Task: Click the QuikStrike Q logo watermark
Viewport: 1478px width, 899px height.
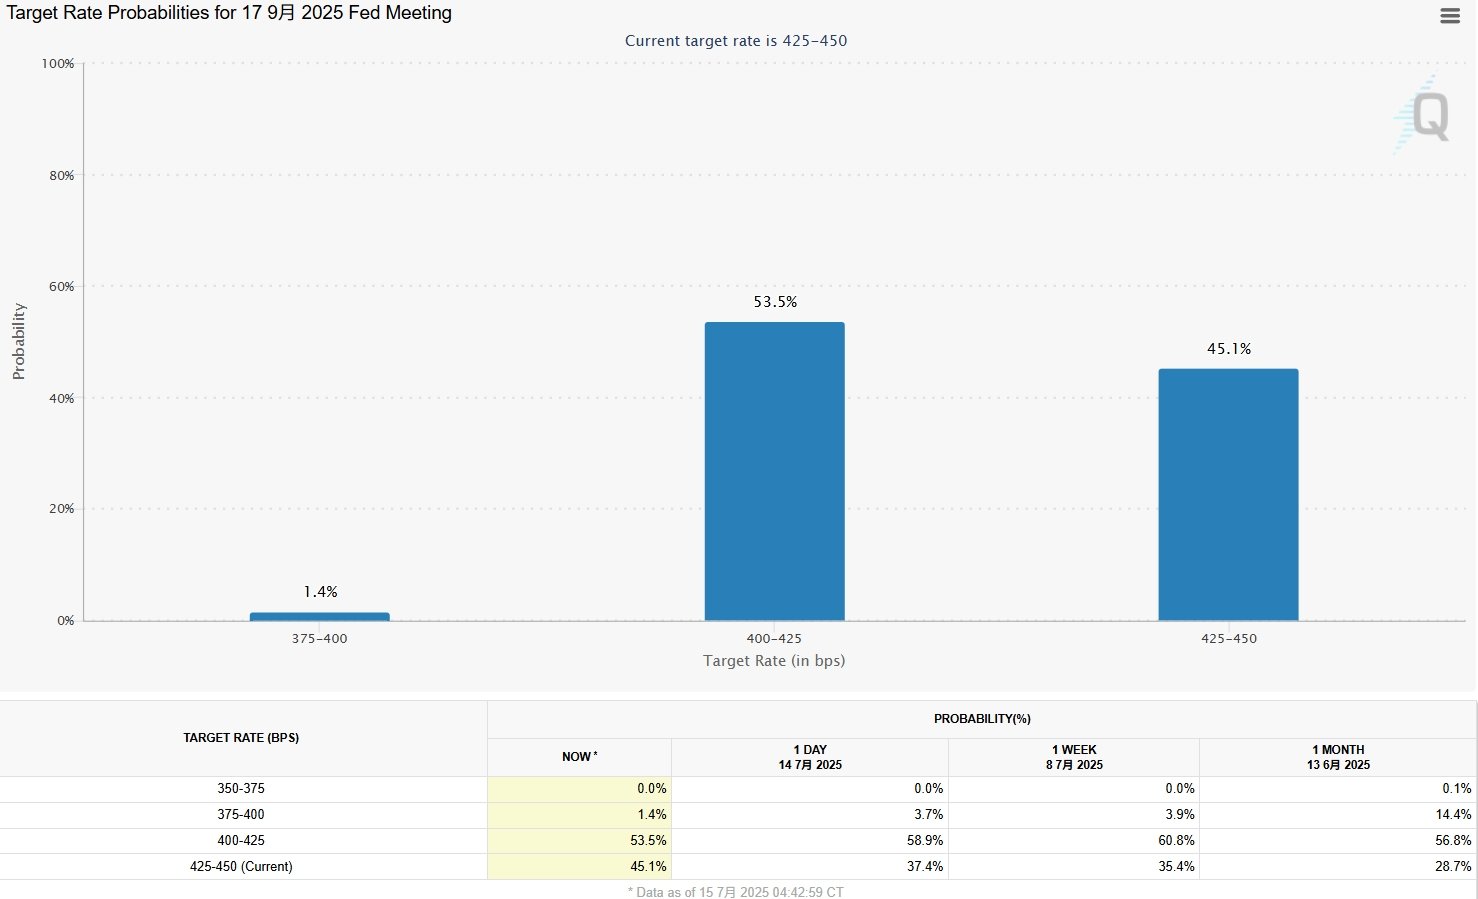Action: 1421,115
